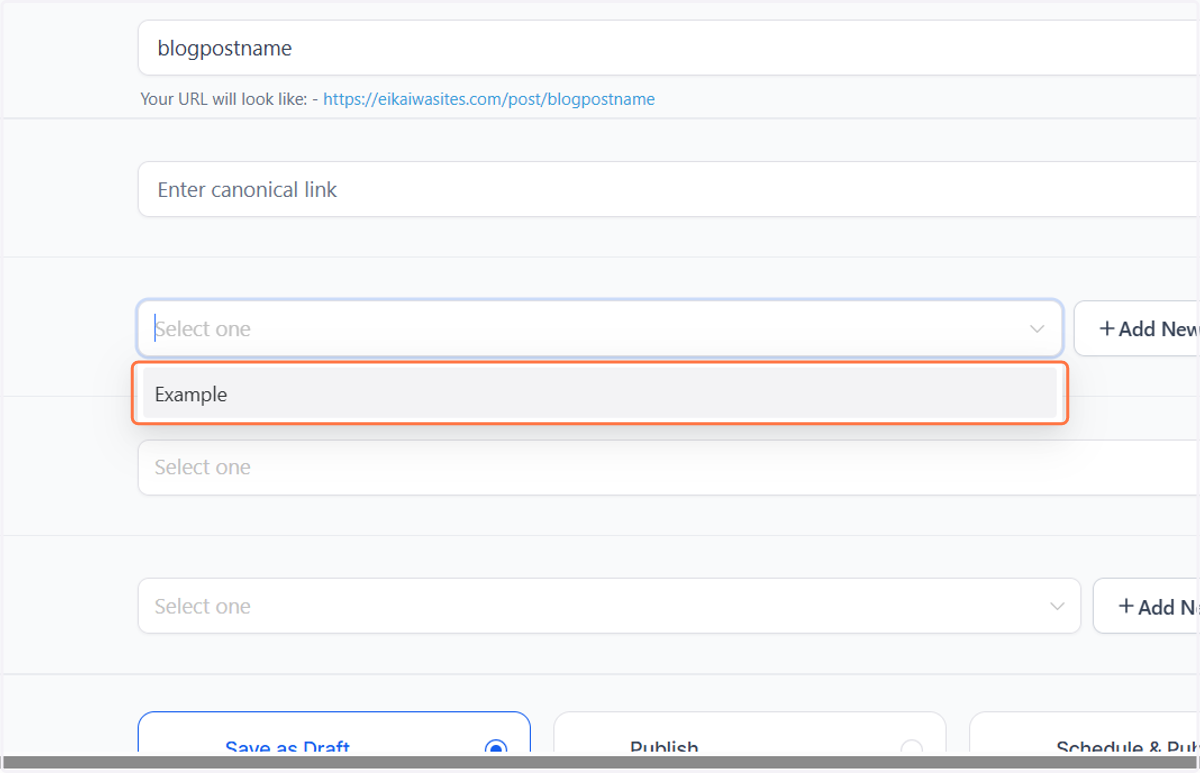Screen dimensions: 1200x773
Task: Expand the bottom Select one dropdown chevron
Action: 1057,606
